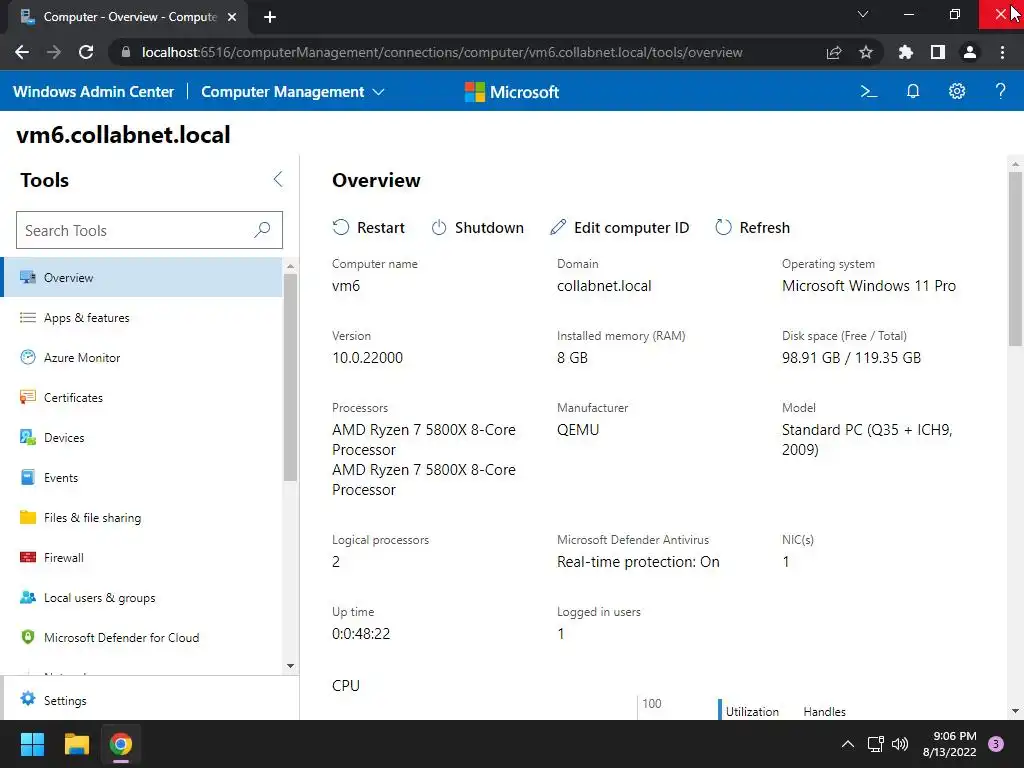Viewport: 1024px width, 768px height.
Task: Select Overview in the tools list
Action: coord(142,278)
